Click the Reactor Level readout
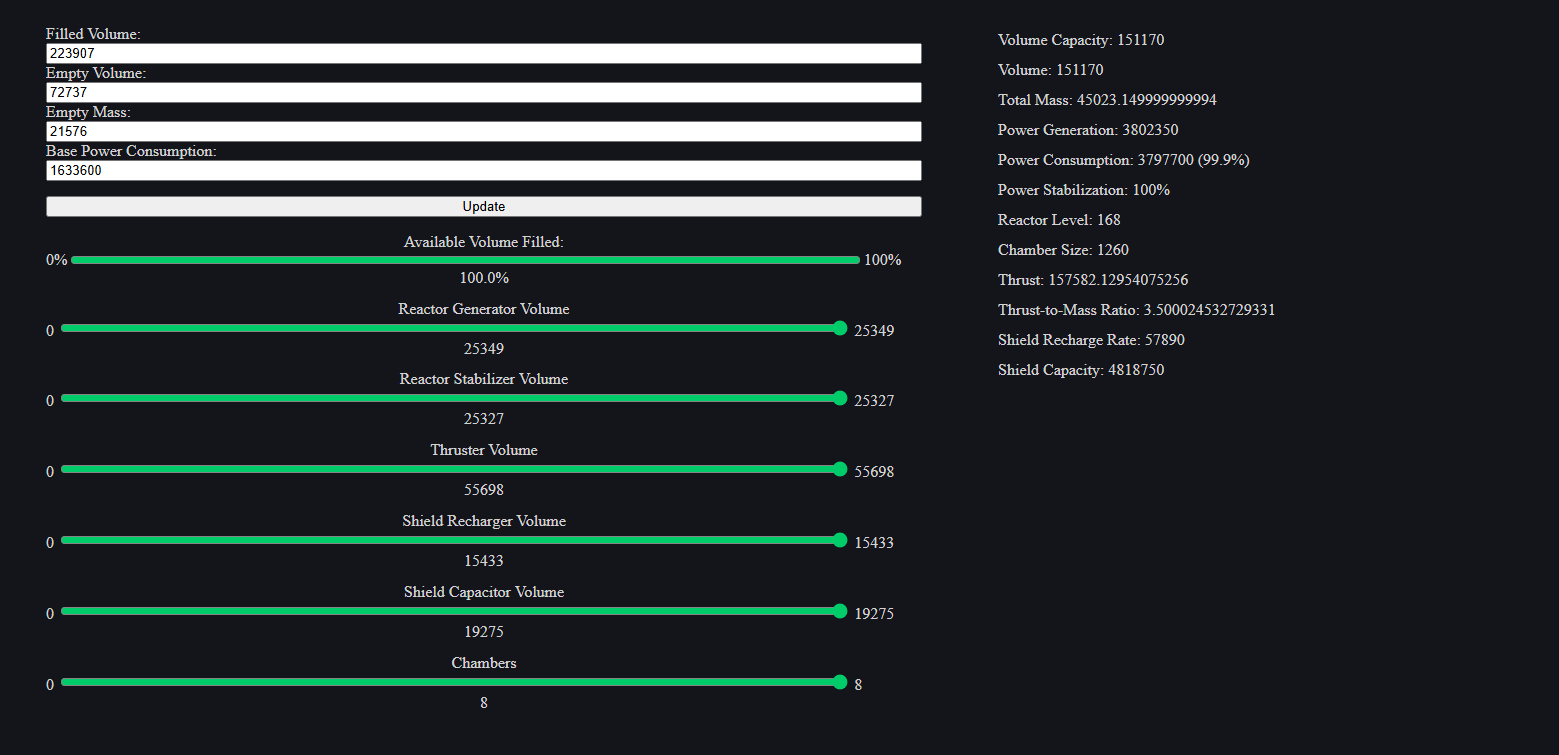The width and height of the screenshot is (1559, 755). [x=1059, y=220]
